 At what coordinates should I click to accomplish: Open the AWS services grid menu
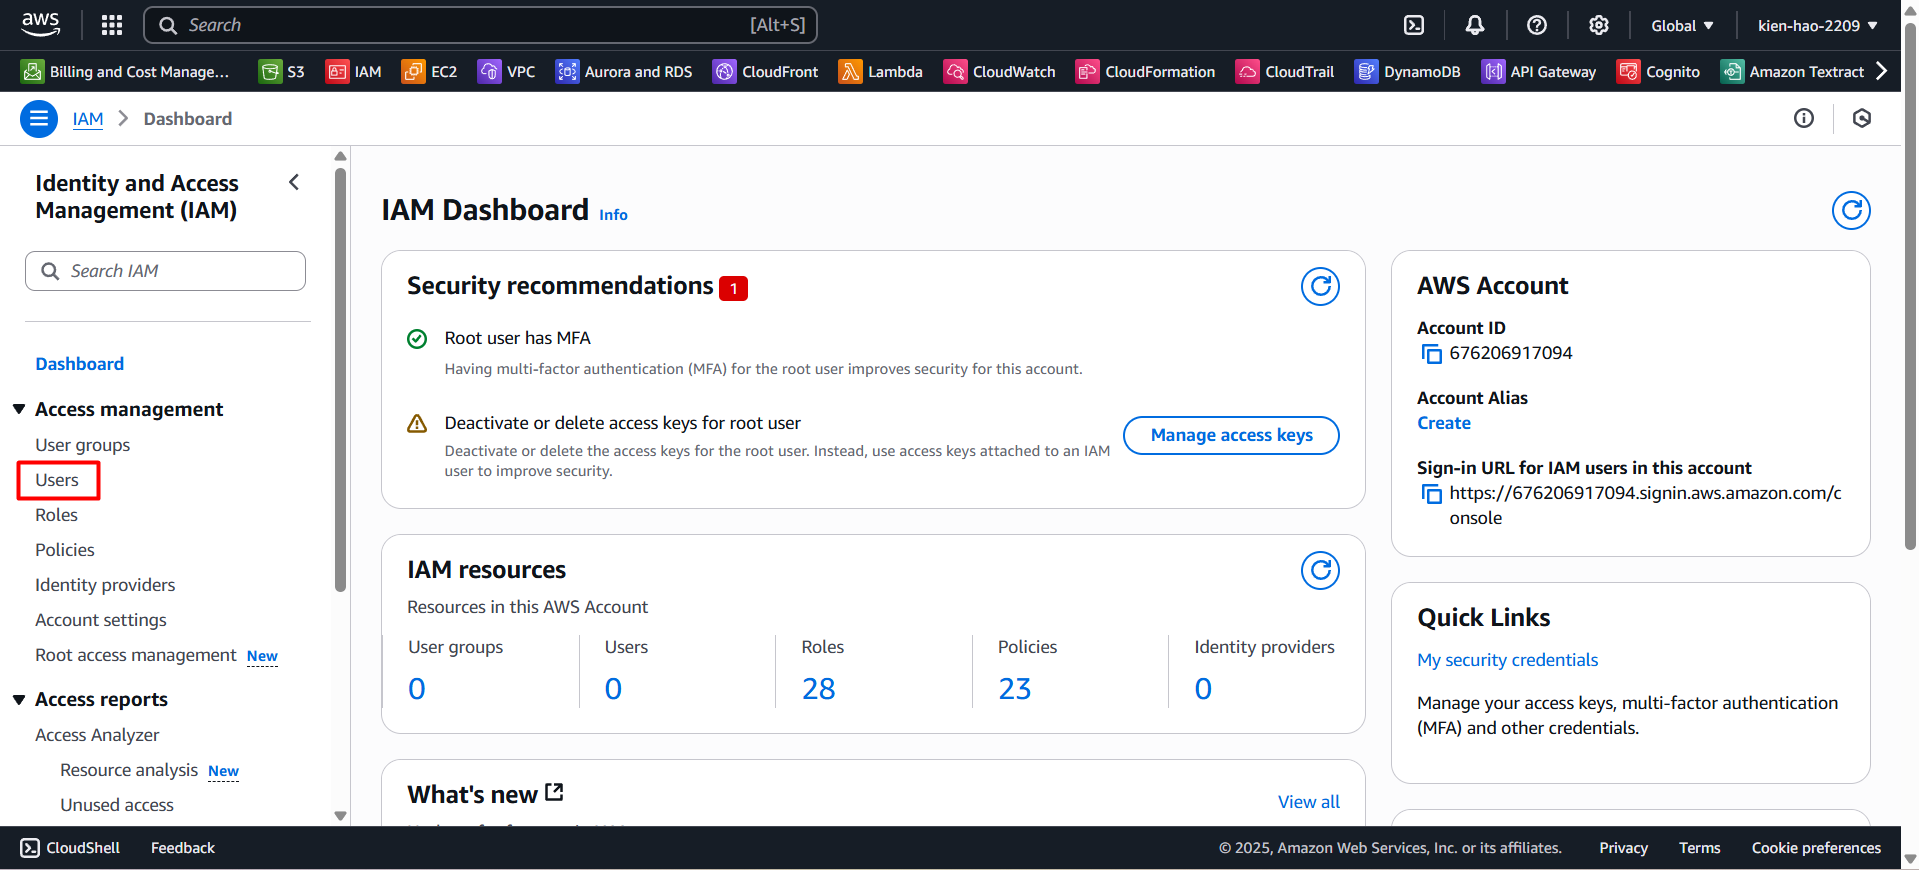pyautogui.click(x=112, y=25)
